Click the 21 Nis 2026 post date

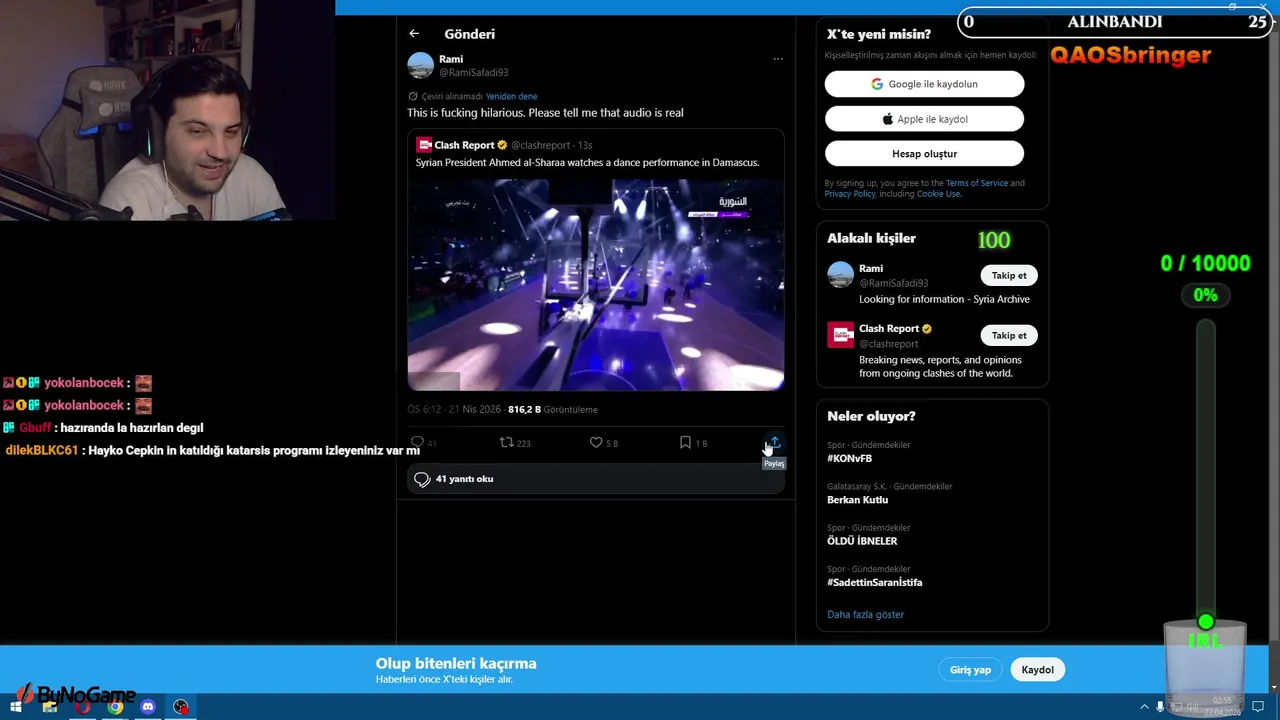476,409
